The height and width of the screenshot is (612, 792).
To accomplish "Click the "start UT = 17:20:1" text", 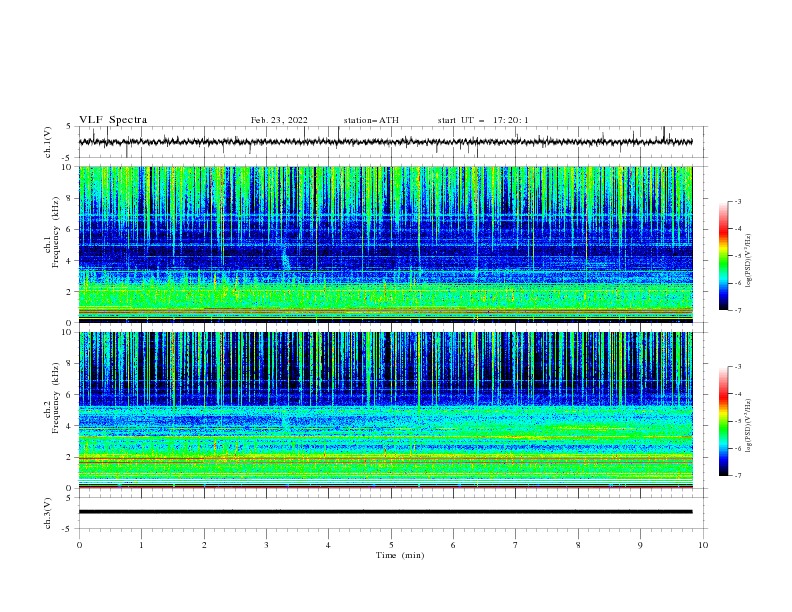I will [x=483, y=120].
